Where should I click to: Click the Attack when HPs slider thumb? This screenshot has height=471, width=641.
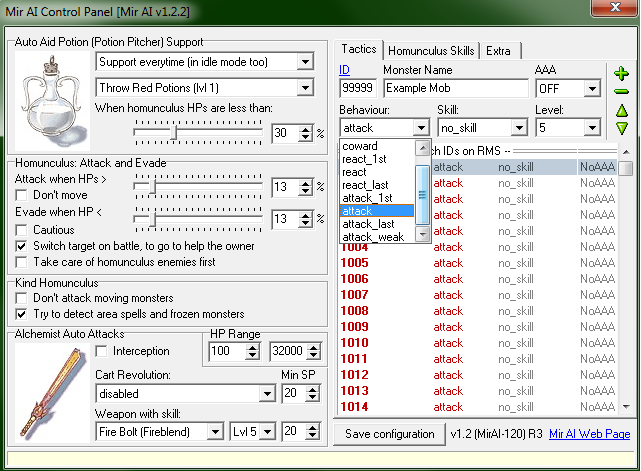(153, 187)
